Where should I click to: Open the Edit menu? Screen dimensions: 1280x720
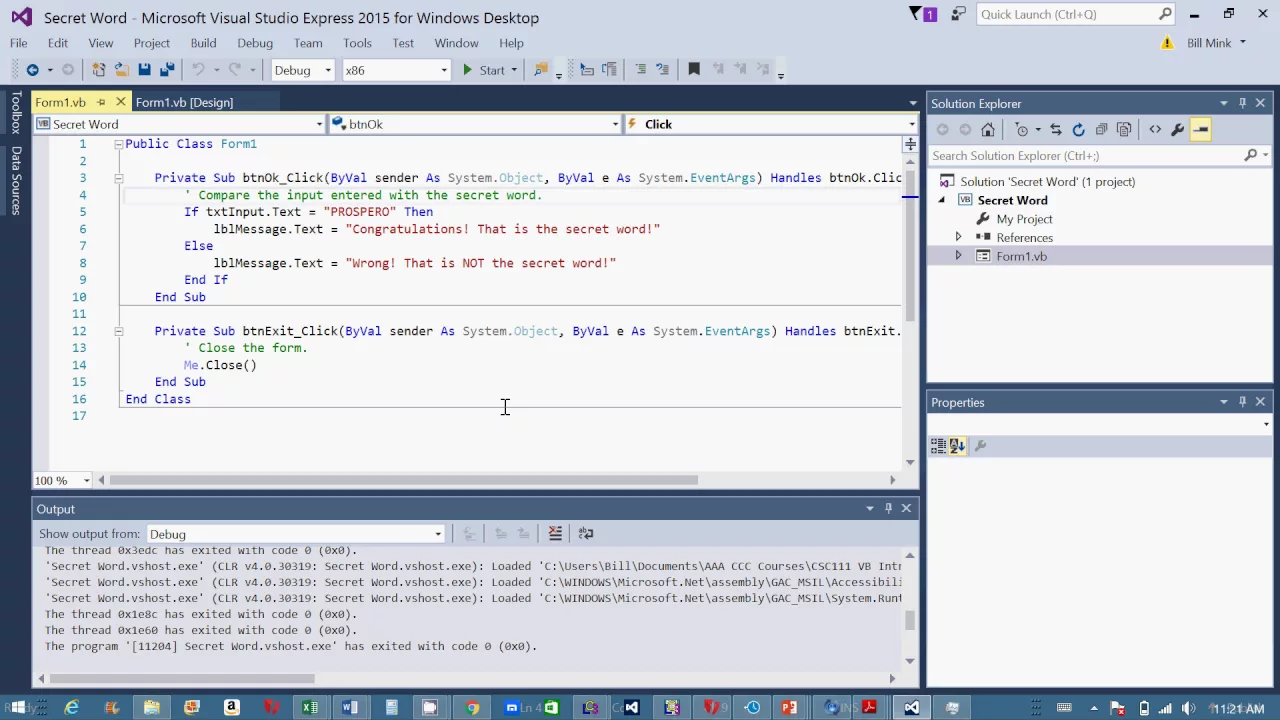[x=58, y=43]
